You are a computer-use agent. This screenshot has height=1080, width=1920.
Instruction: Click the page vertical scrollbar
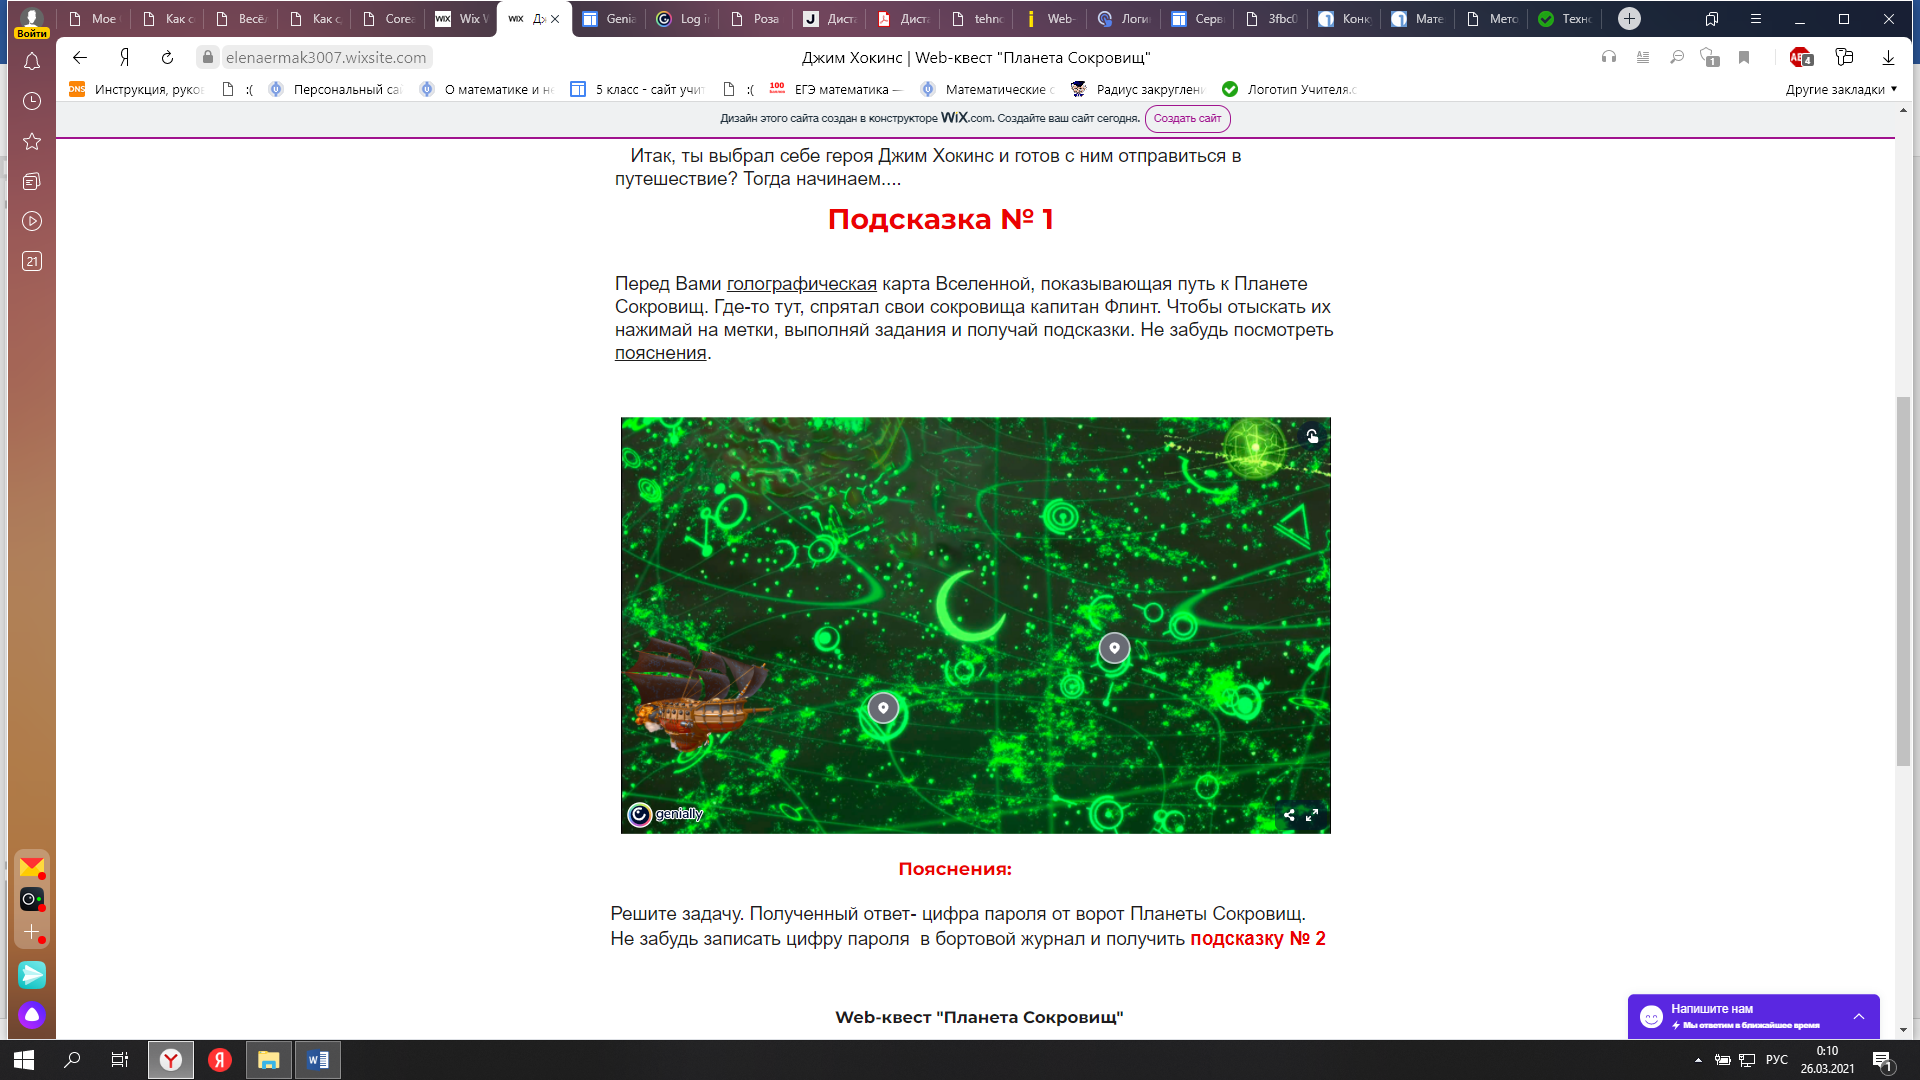1903,580
